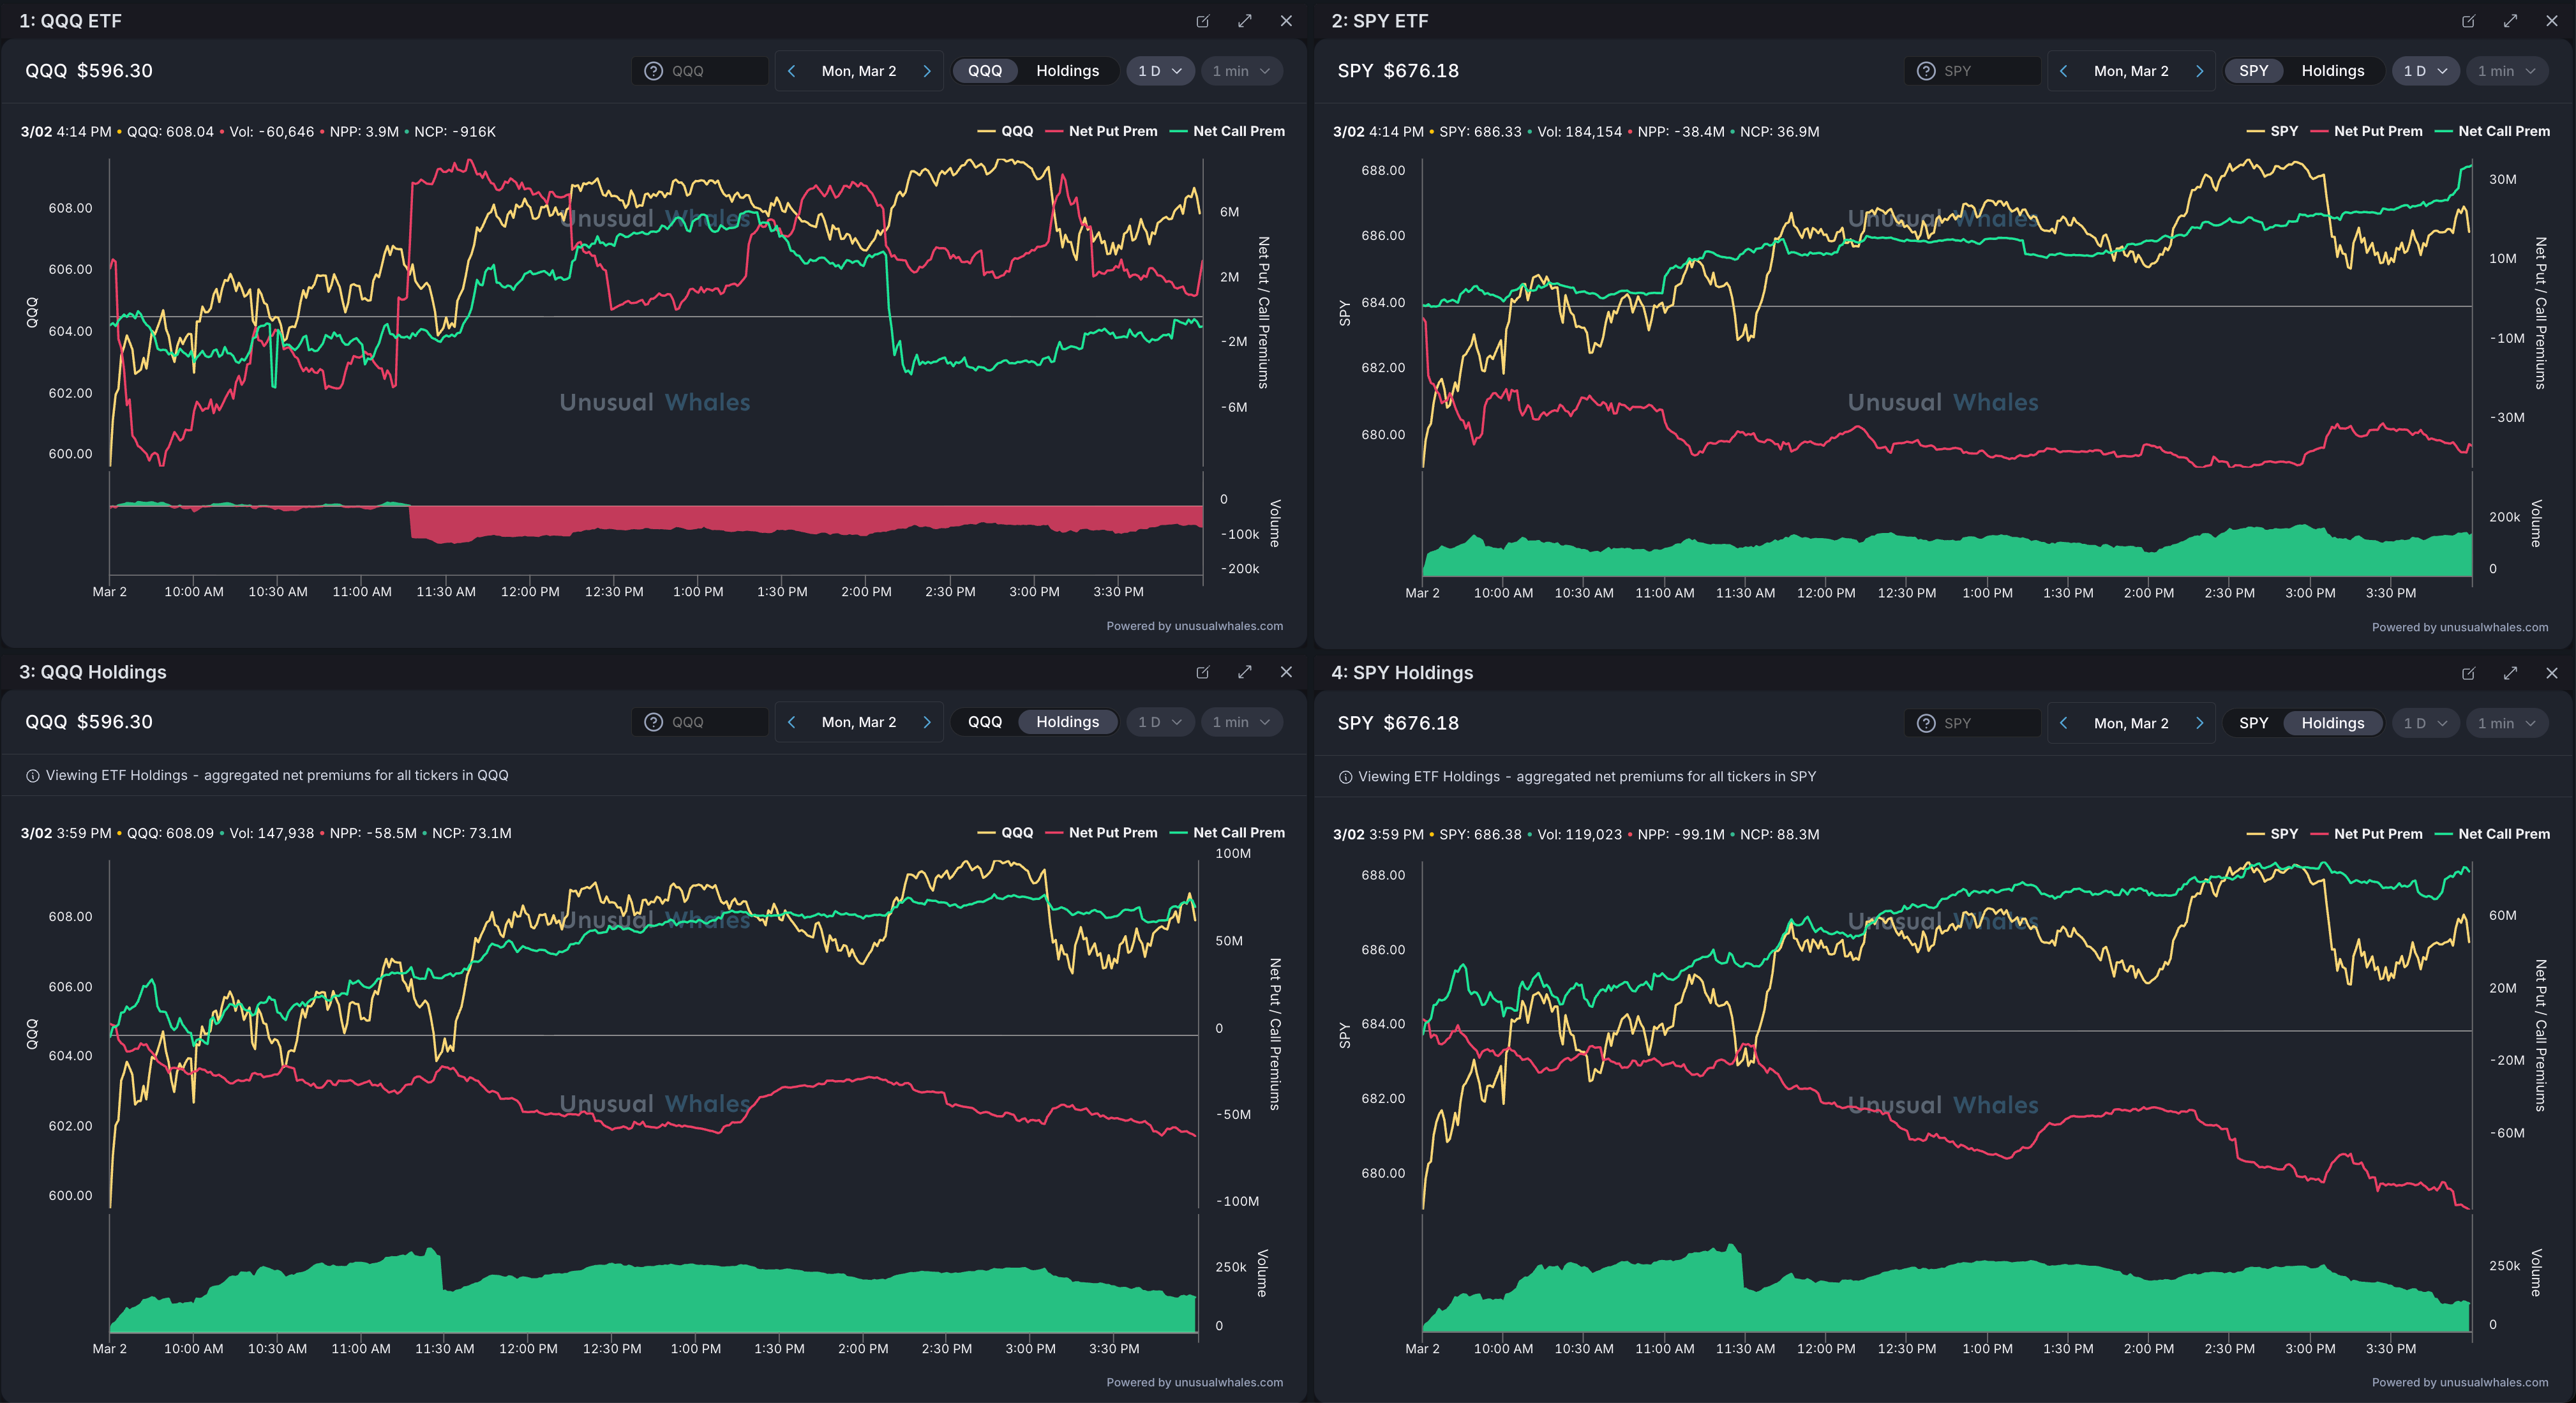
Task: Toggle Net Put Prem legend in QQQ ETF chart
Action: point(1112,131)
